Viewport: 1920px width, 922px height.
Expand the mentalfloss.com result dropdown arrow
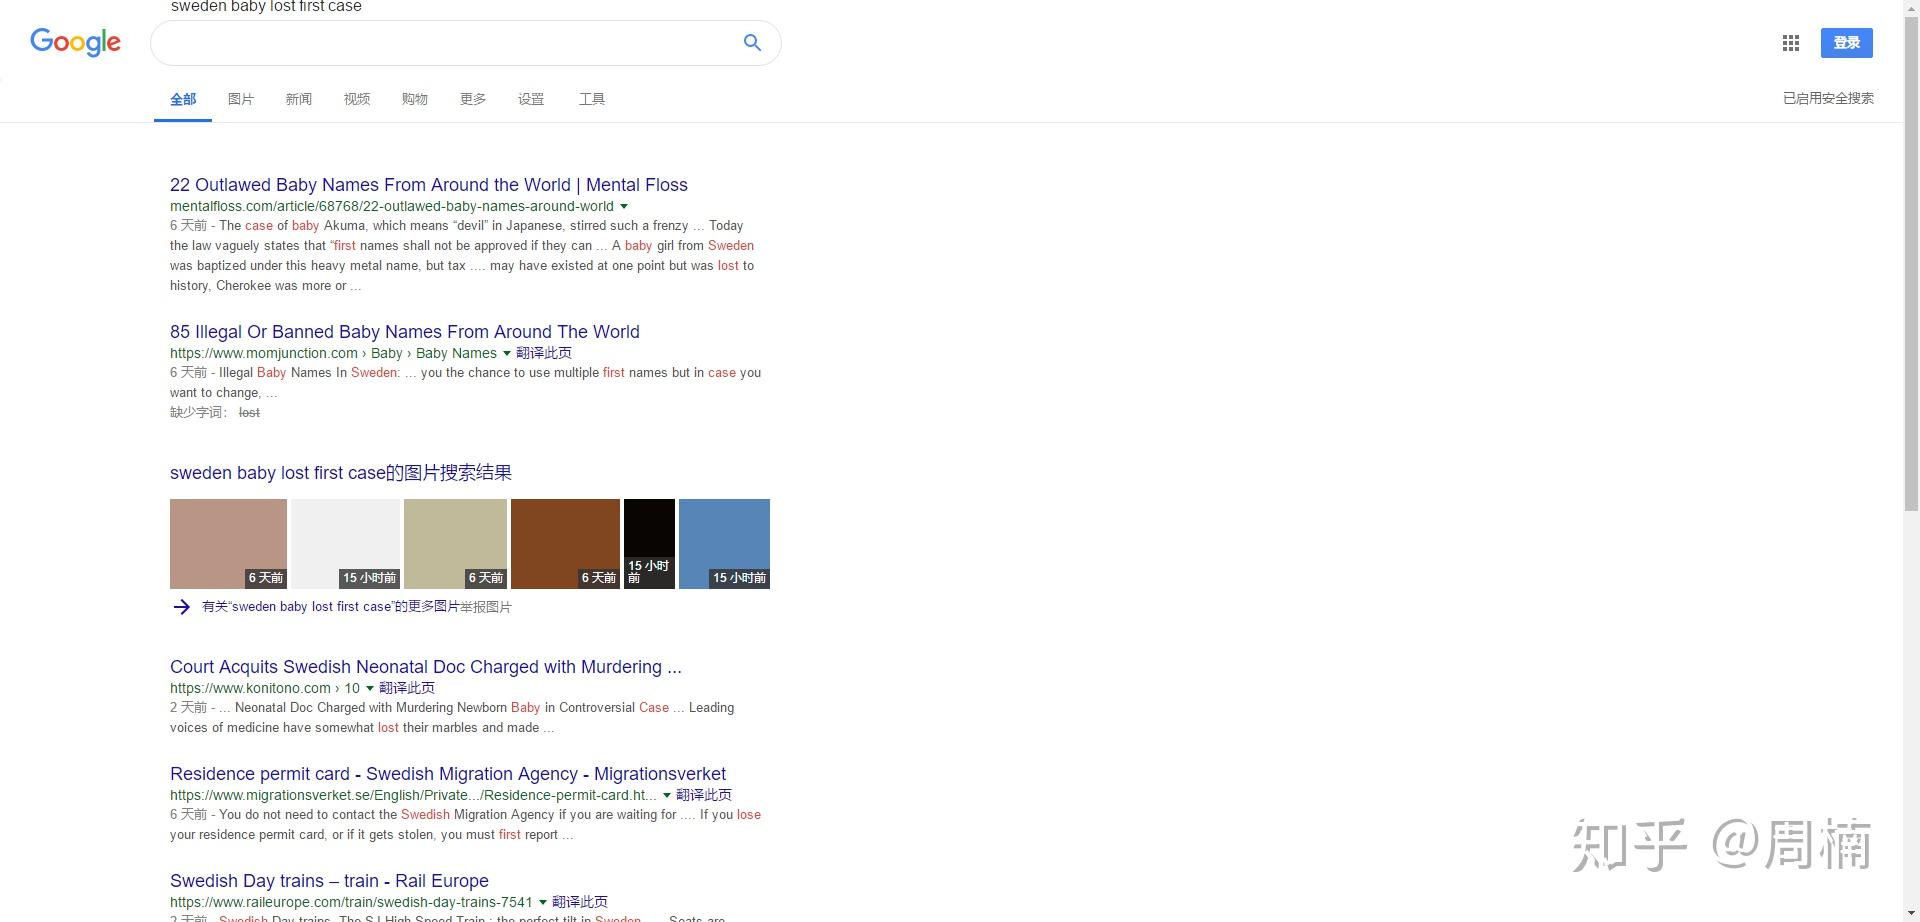624,207
